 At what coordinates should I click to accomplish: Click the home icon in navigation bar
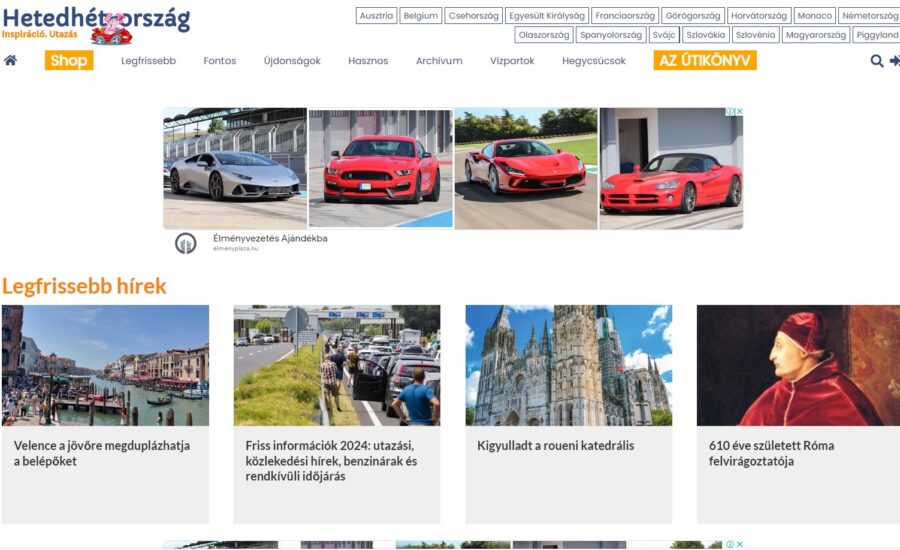(x=11, y=60)
